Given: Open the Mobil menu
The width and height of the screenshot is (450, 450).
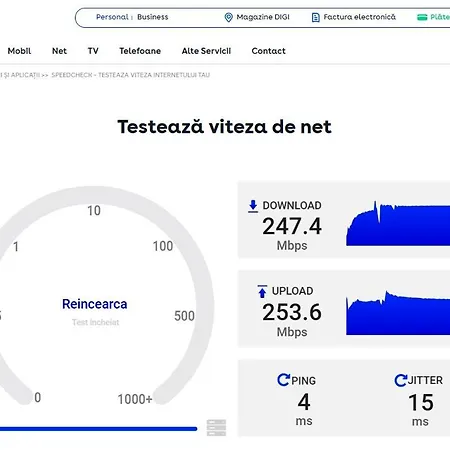Looking at the screenshot, I should point(19,51).
